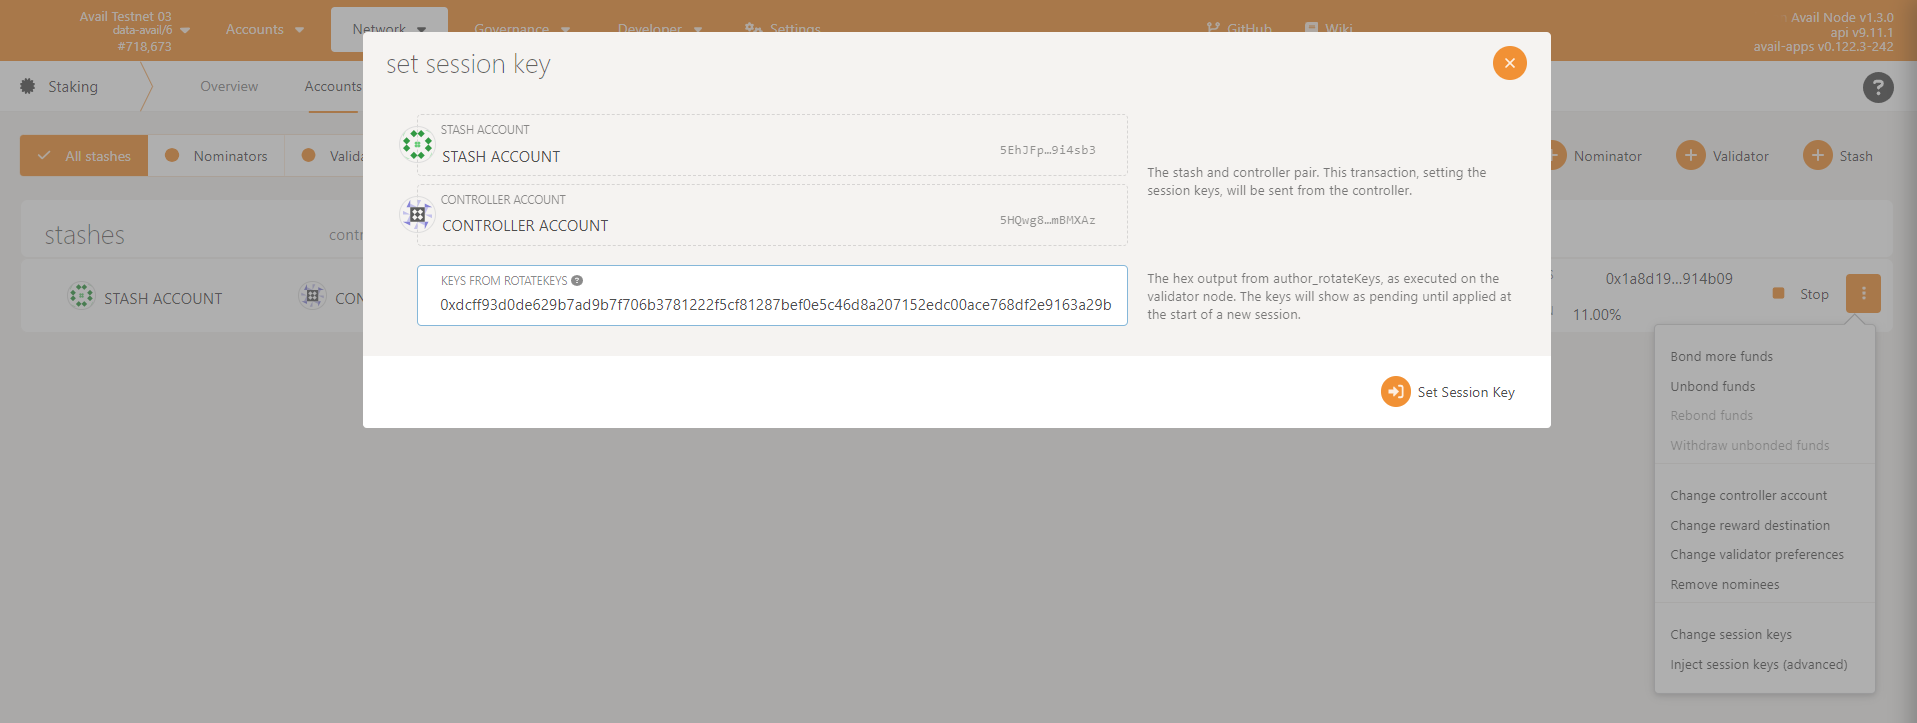Screen dimensions: 1917x723
Task: Choose Change reward destination option
Action: 1749,526
